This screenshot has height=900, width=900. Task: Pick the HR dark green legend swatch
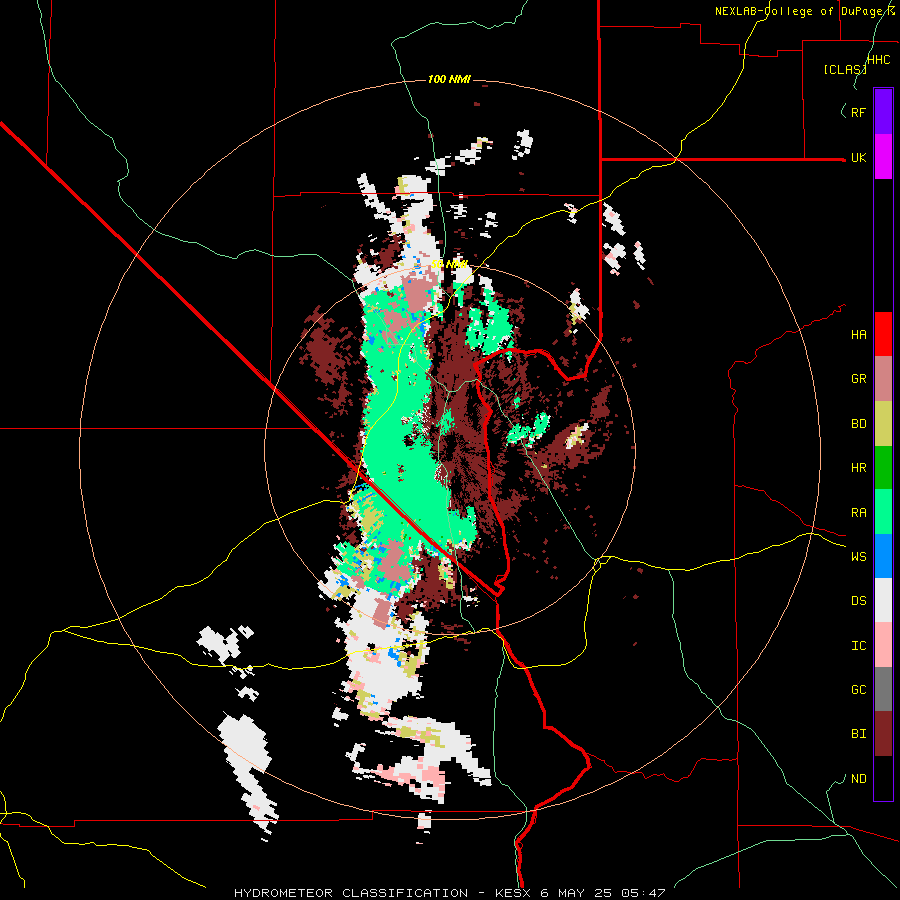pos(883,468)
